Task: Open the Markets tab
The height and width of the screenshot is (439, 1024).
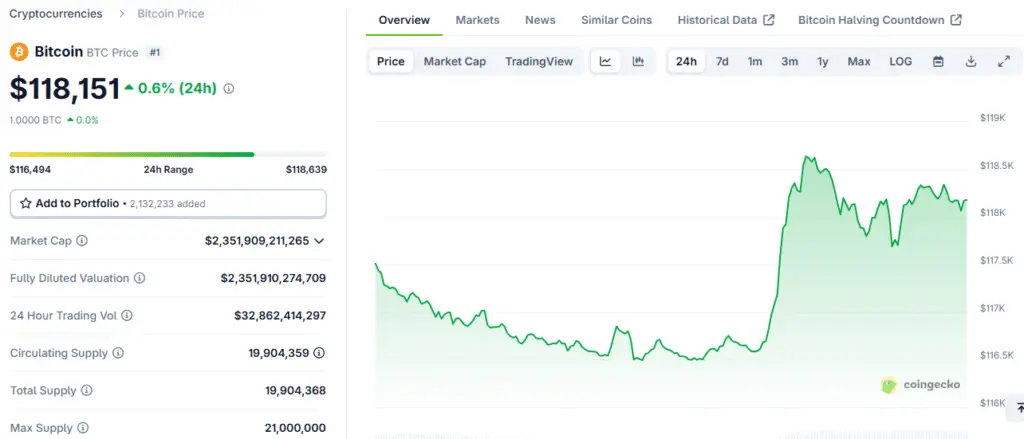Action: tap(477, 20)
